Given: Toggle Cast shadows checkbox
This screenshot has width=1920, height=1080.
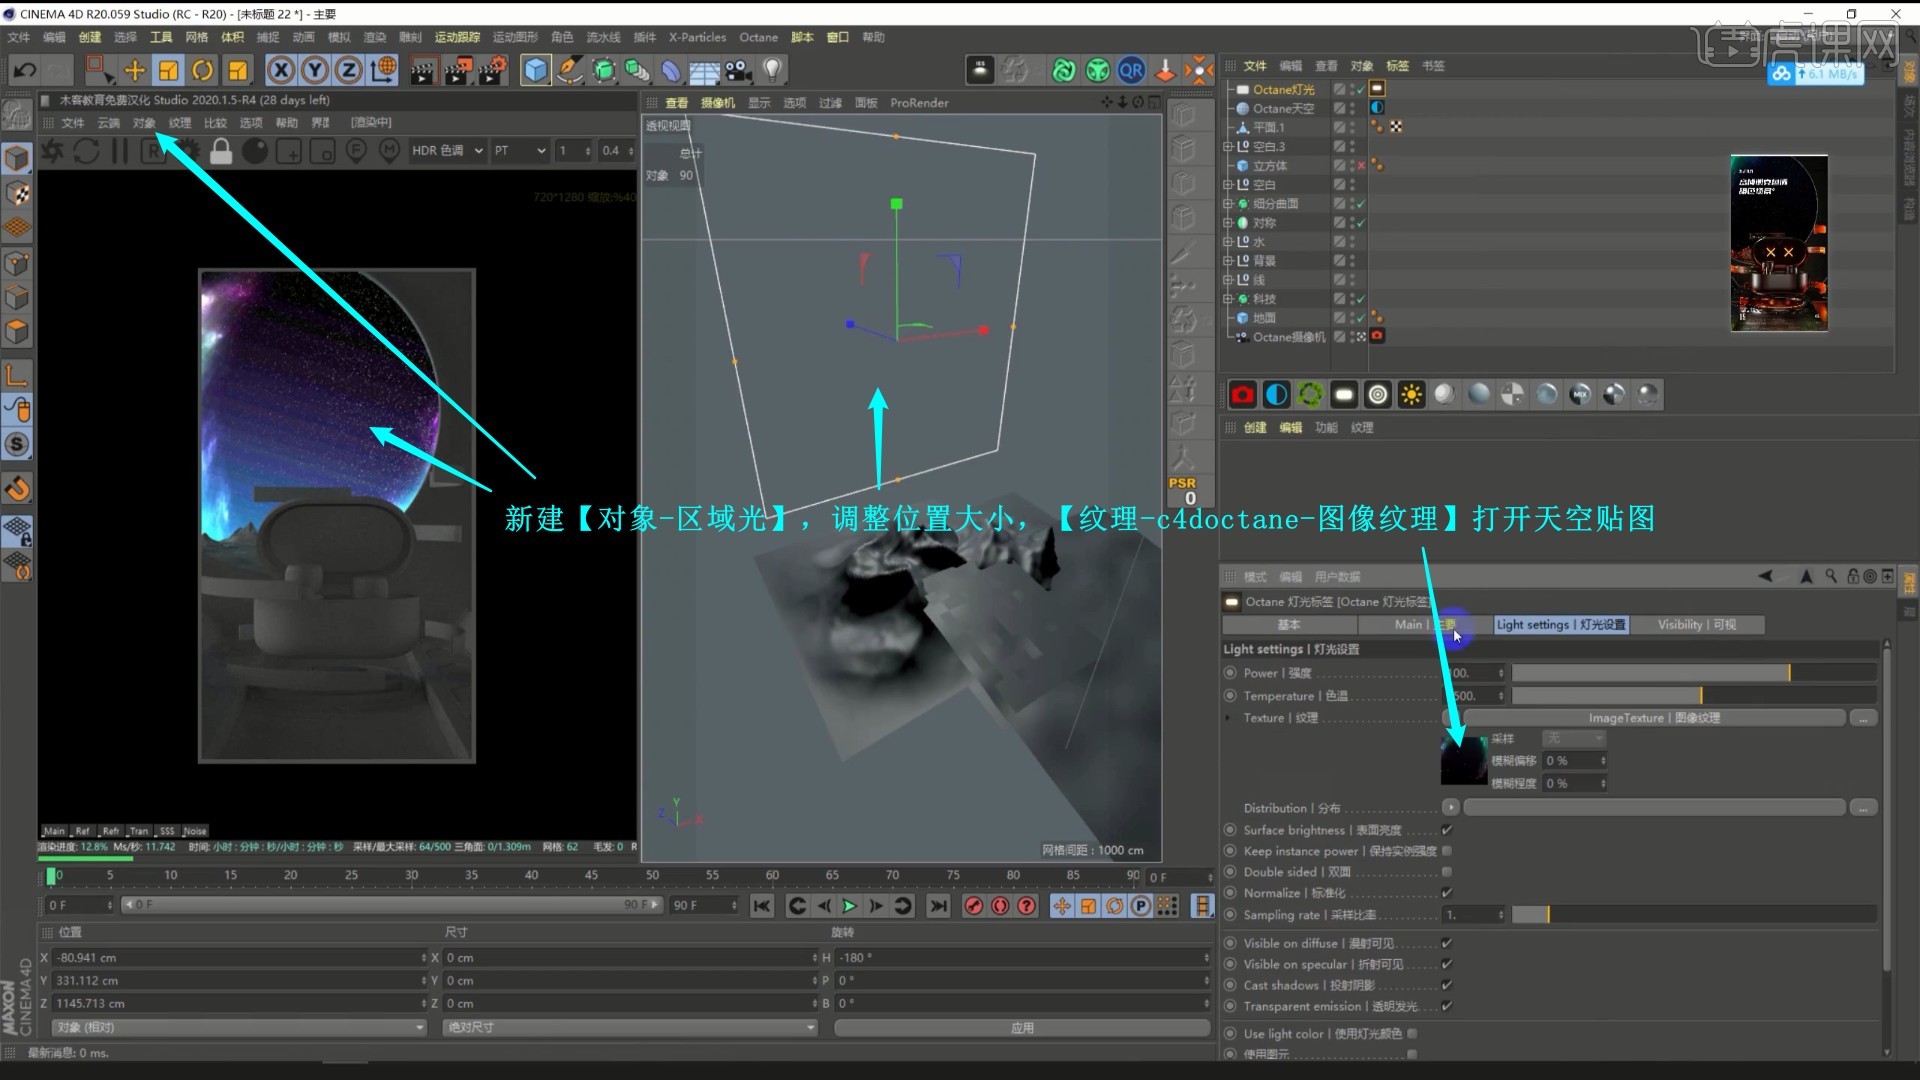Looking at the screenshot, I should click(x=1446, y=985).
